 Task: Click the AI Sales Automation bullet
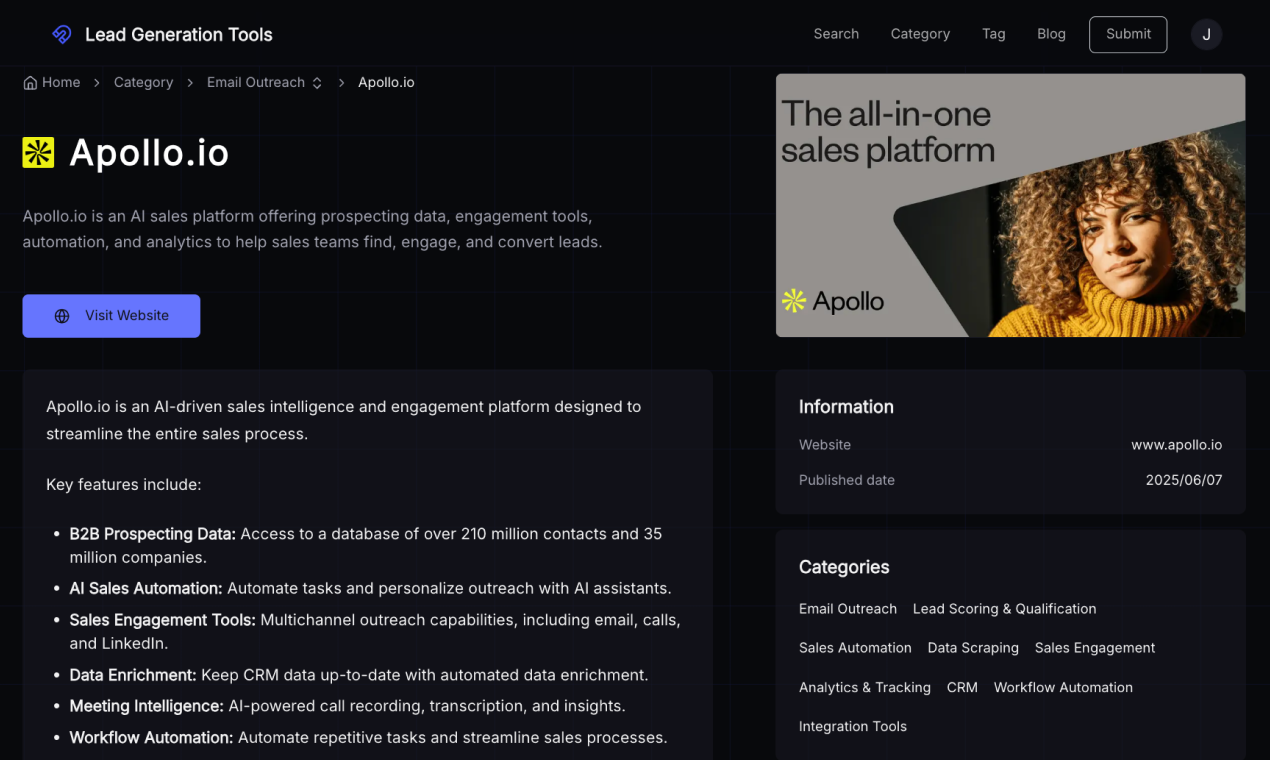click(x=370, y=588)
